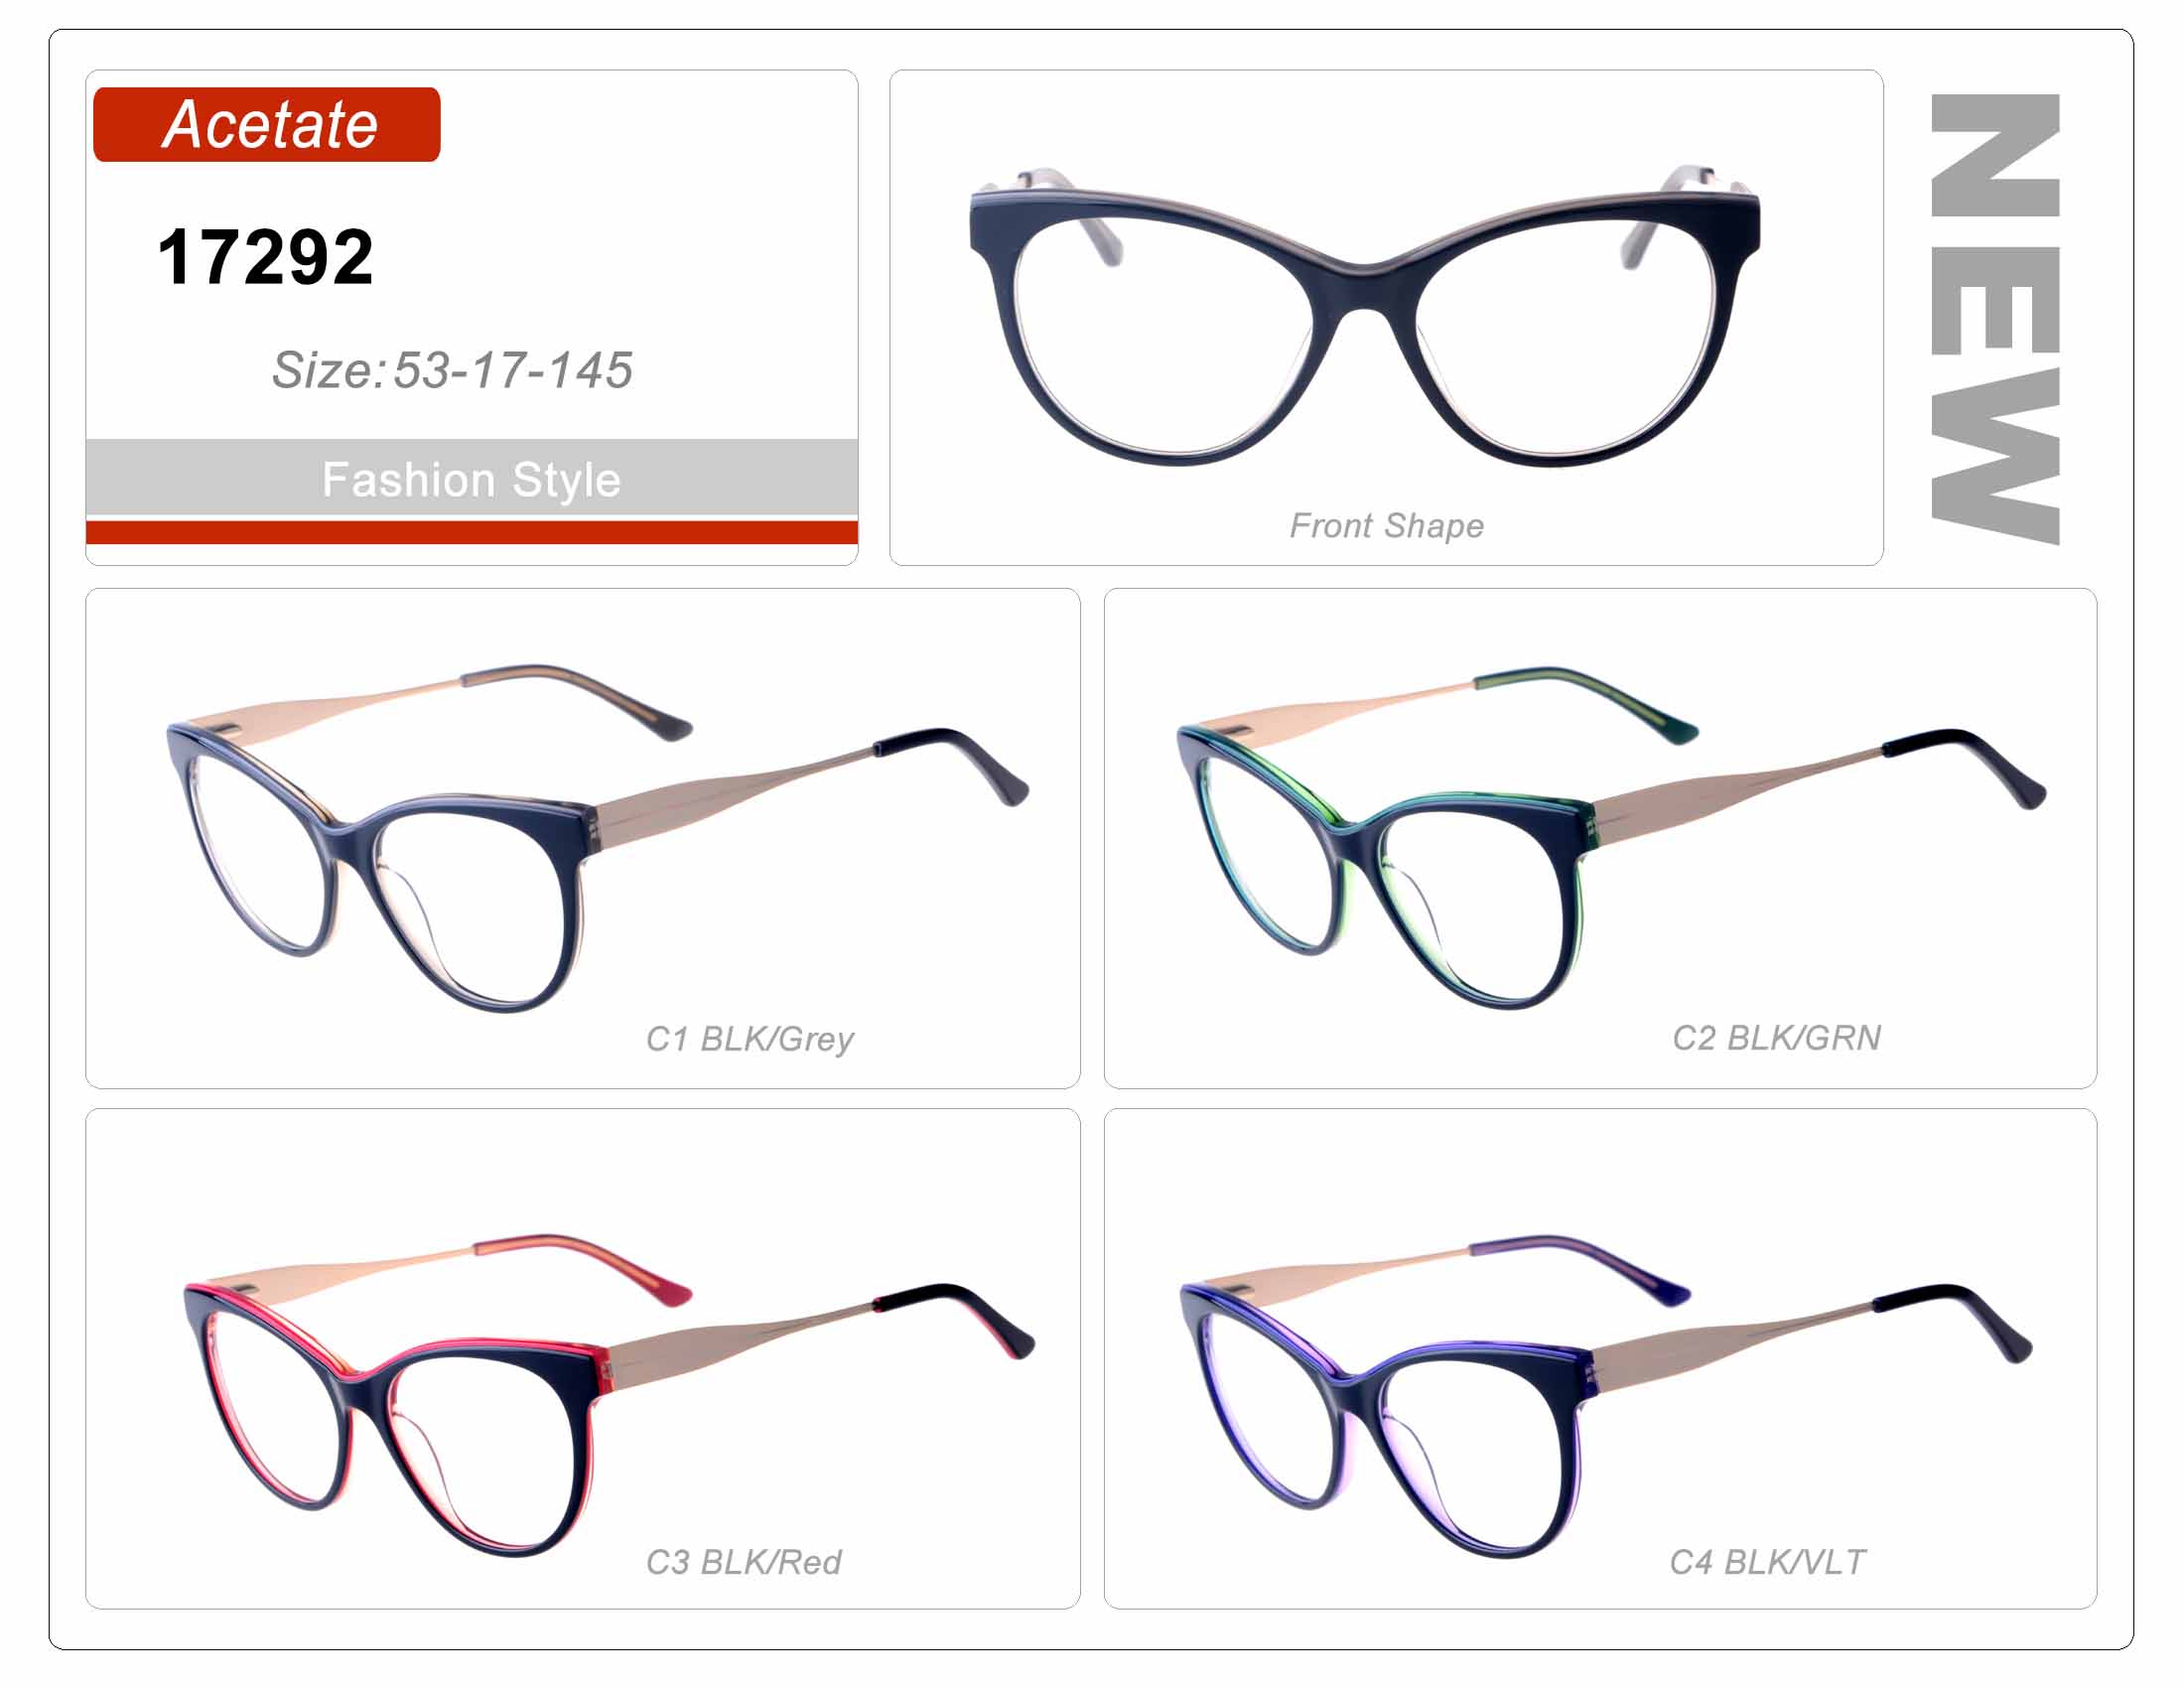Click the vertical NEW badge
The width and height of the screenshot is (2184, 1688).
point(1995,319)
